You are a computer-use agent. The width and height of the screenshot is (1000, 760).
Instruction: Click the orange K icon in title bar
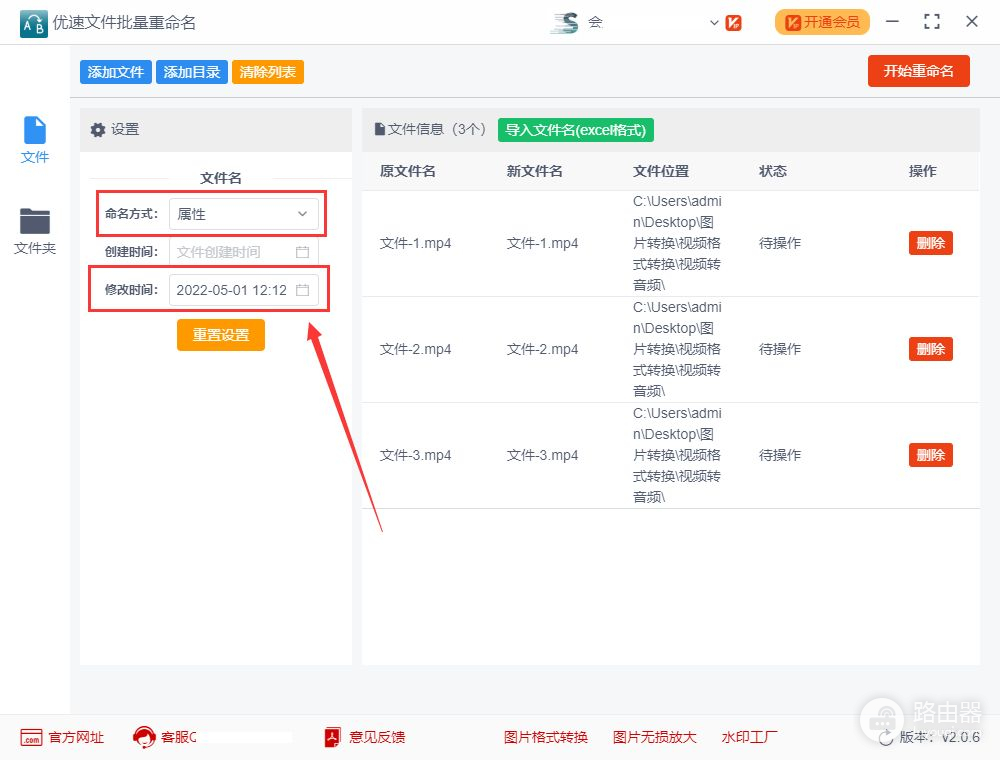point(734,22)
